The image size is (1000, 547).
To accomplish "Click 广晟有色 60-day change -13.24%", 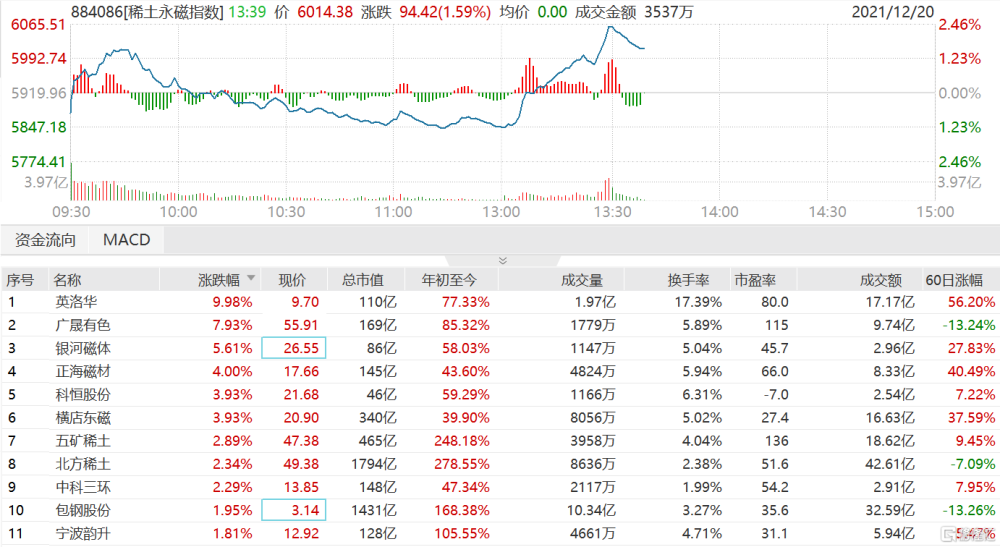I will pos(969,325).
